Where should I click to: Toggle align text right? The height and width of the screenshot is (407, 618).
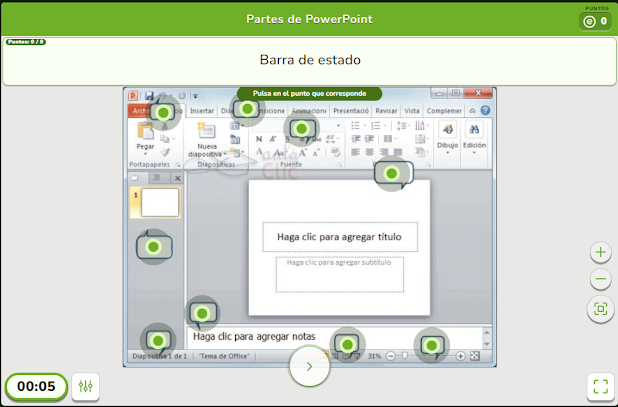[383, 152]
